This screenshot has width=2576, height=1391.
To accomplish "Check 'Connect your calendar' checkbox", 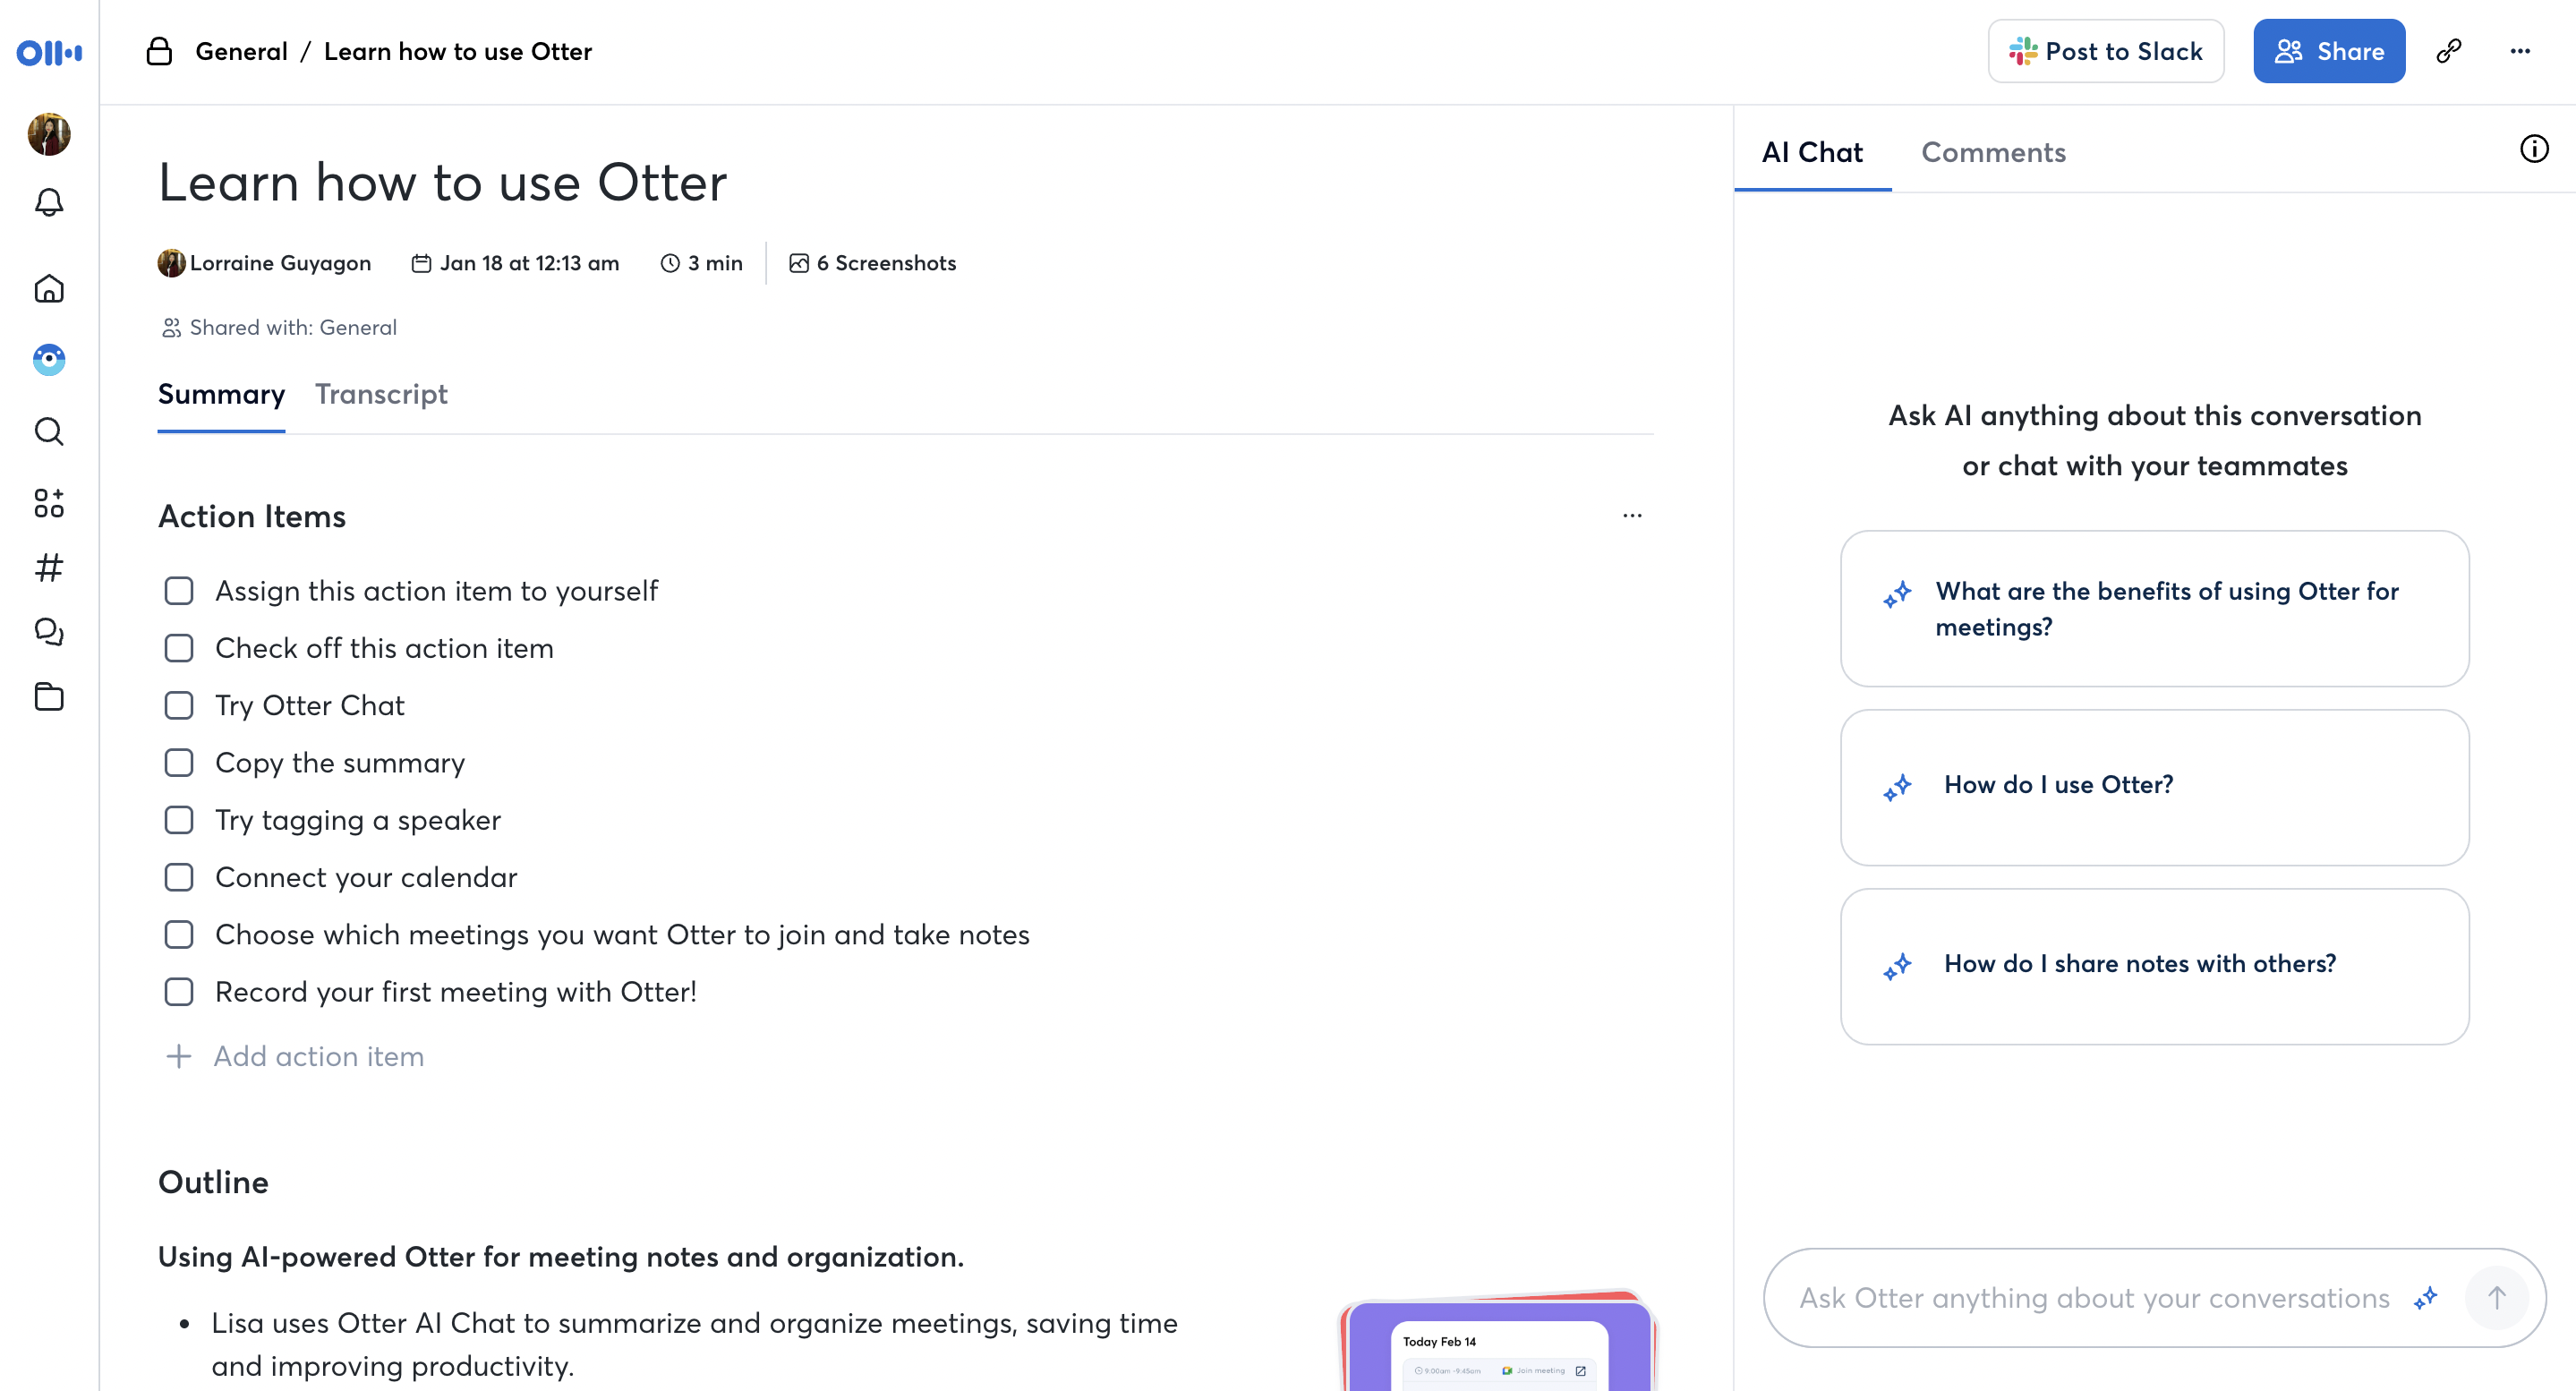I will click(179, 877).
